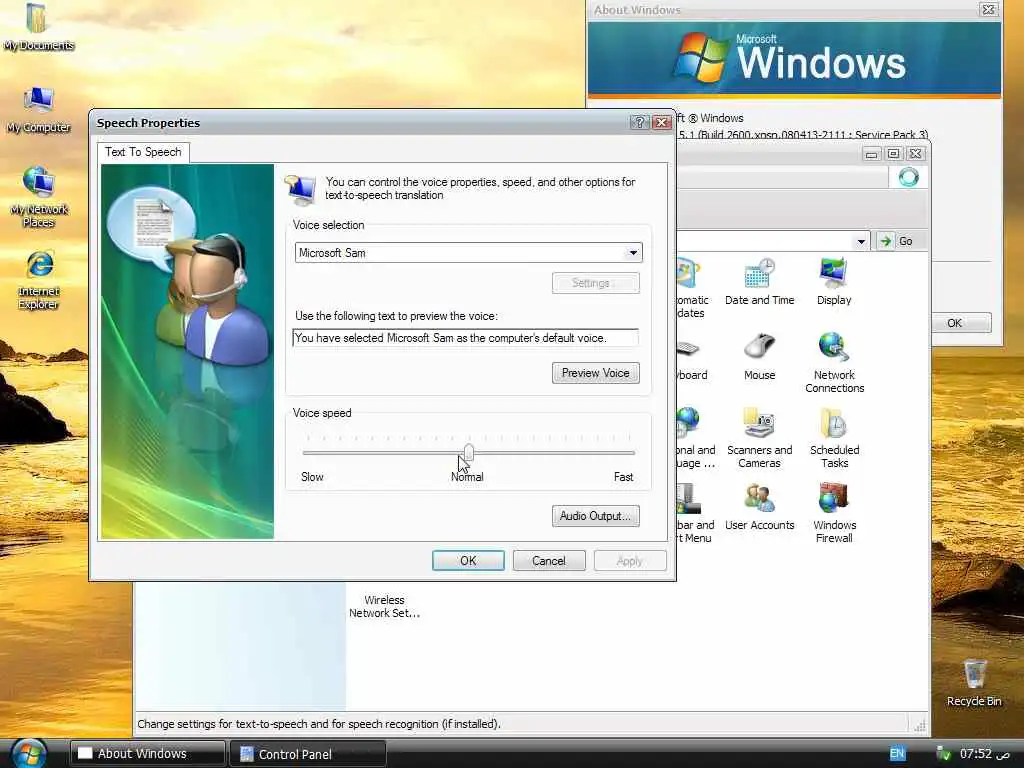
Task: Expand the Microsoft Sam voice dropdown
Action: 633,253
